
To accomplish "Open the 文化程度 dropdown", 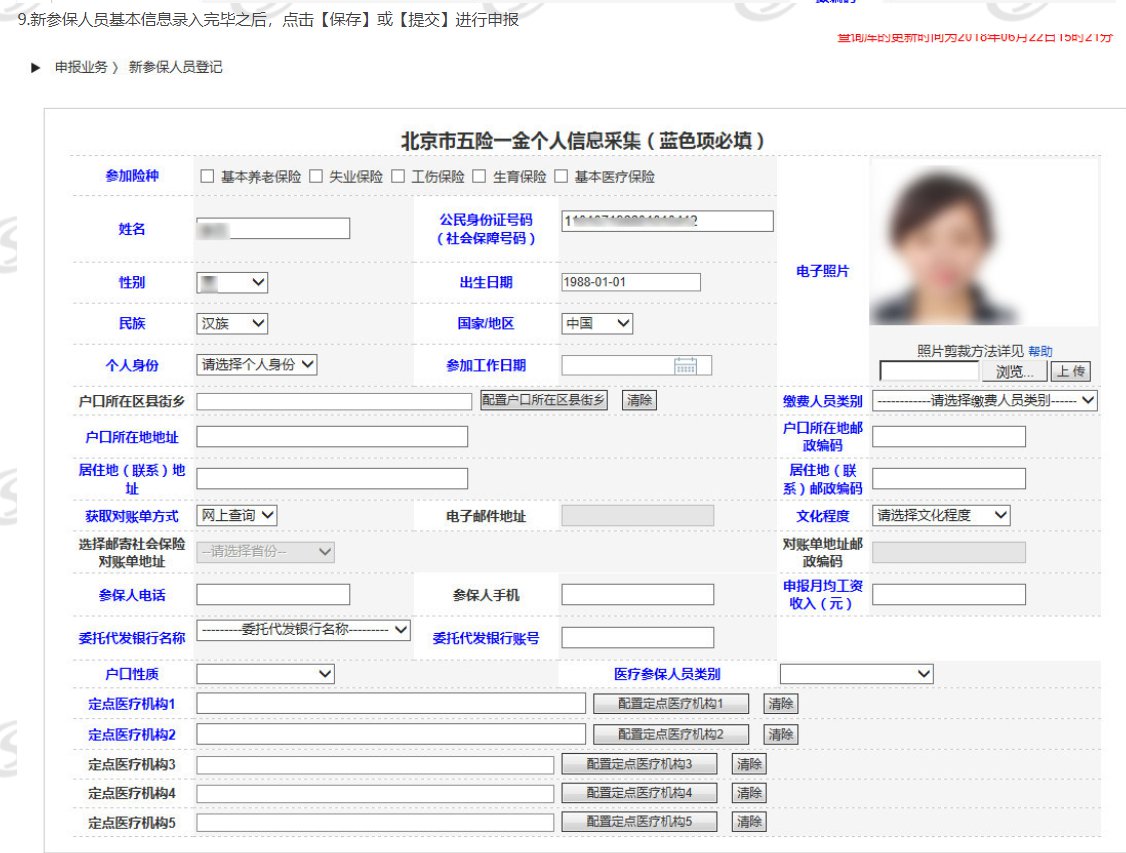I will 942,516.
